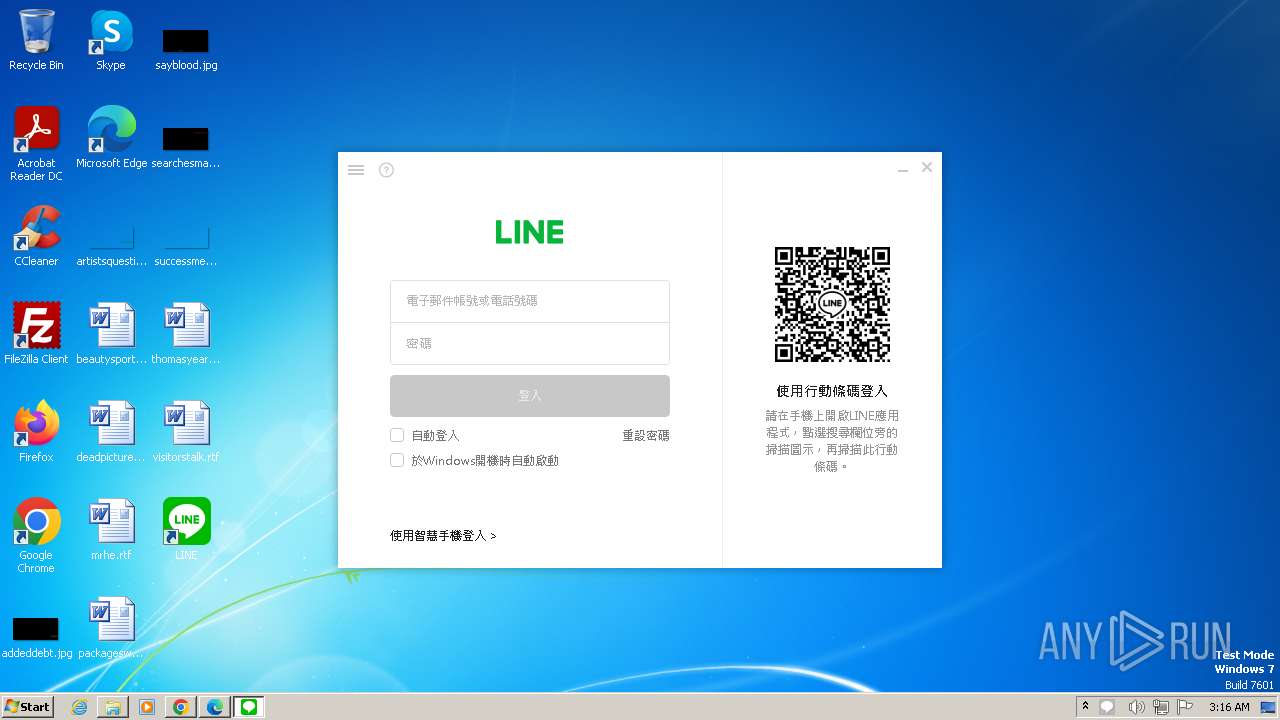Select the packagesw... Word document
Viewport: 1280px width, 720px height.
111,628
